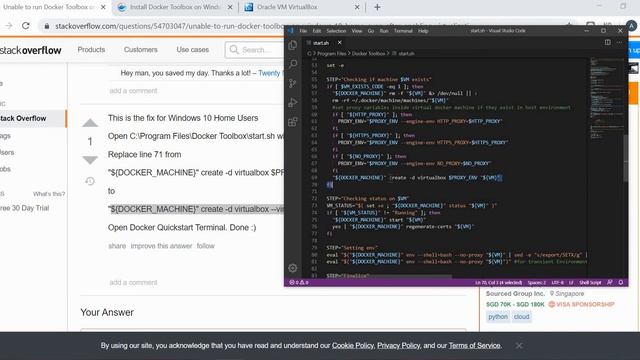This screenshot has height=360, width=640.
Task: Open Run and Debug view in VS Code
Action: click(x=293, y=102)
